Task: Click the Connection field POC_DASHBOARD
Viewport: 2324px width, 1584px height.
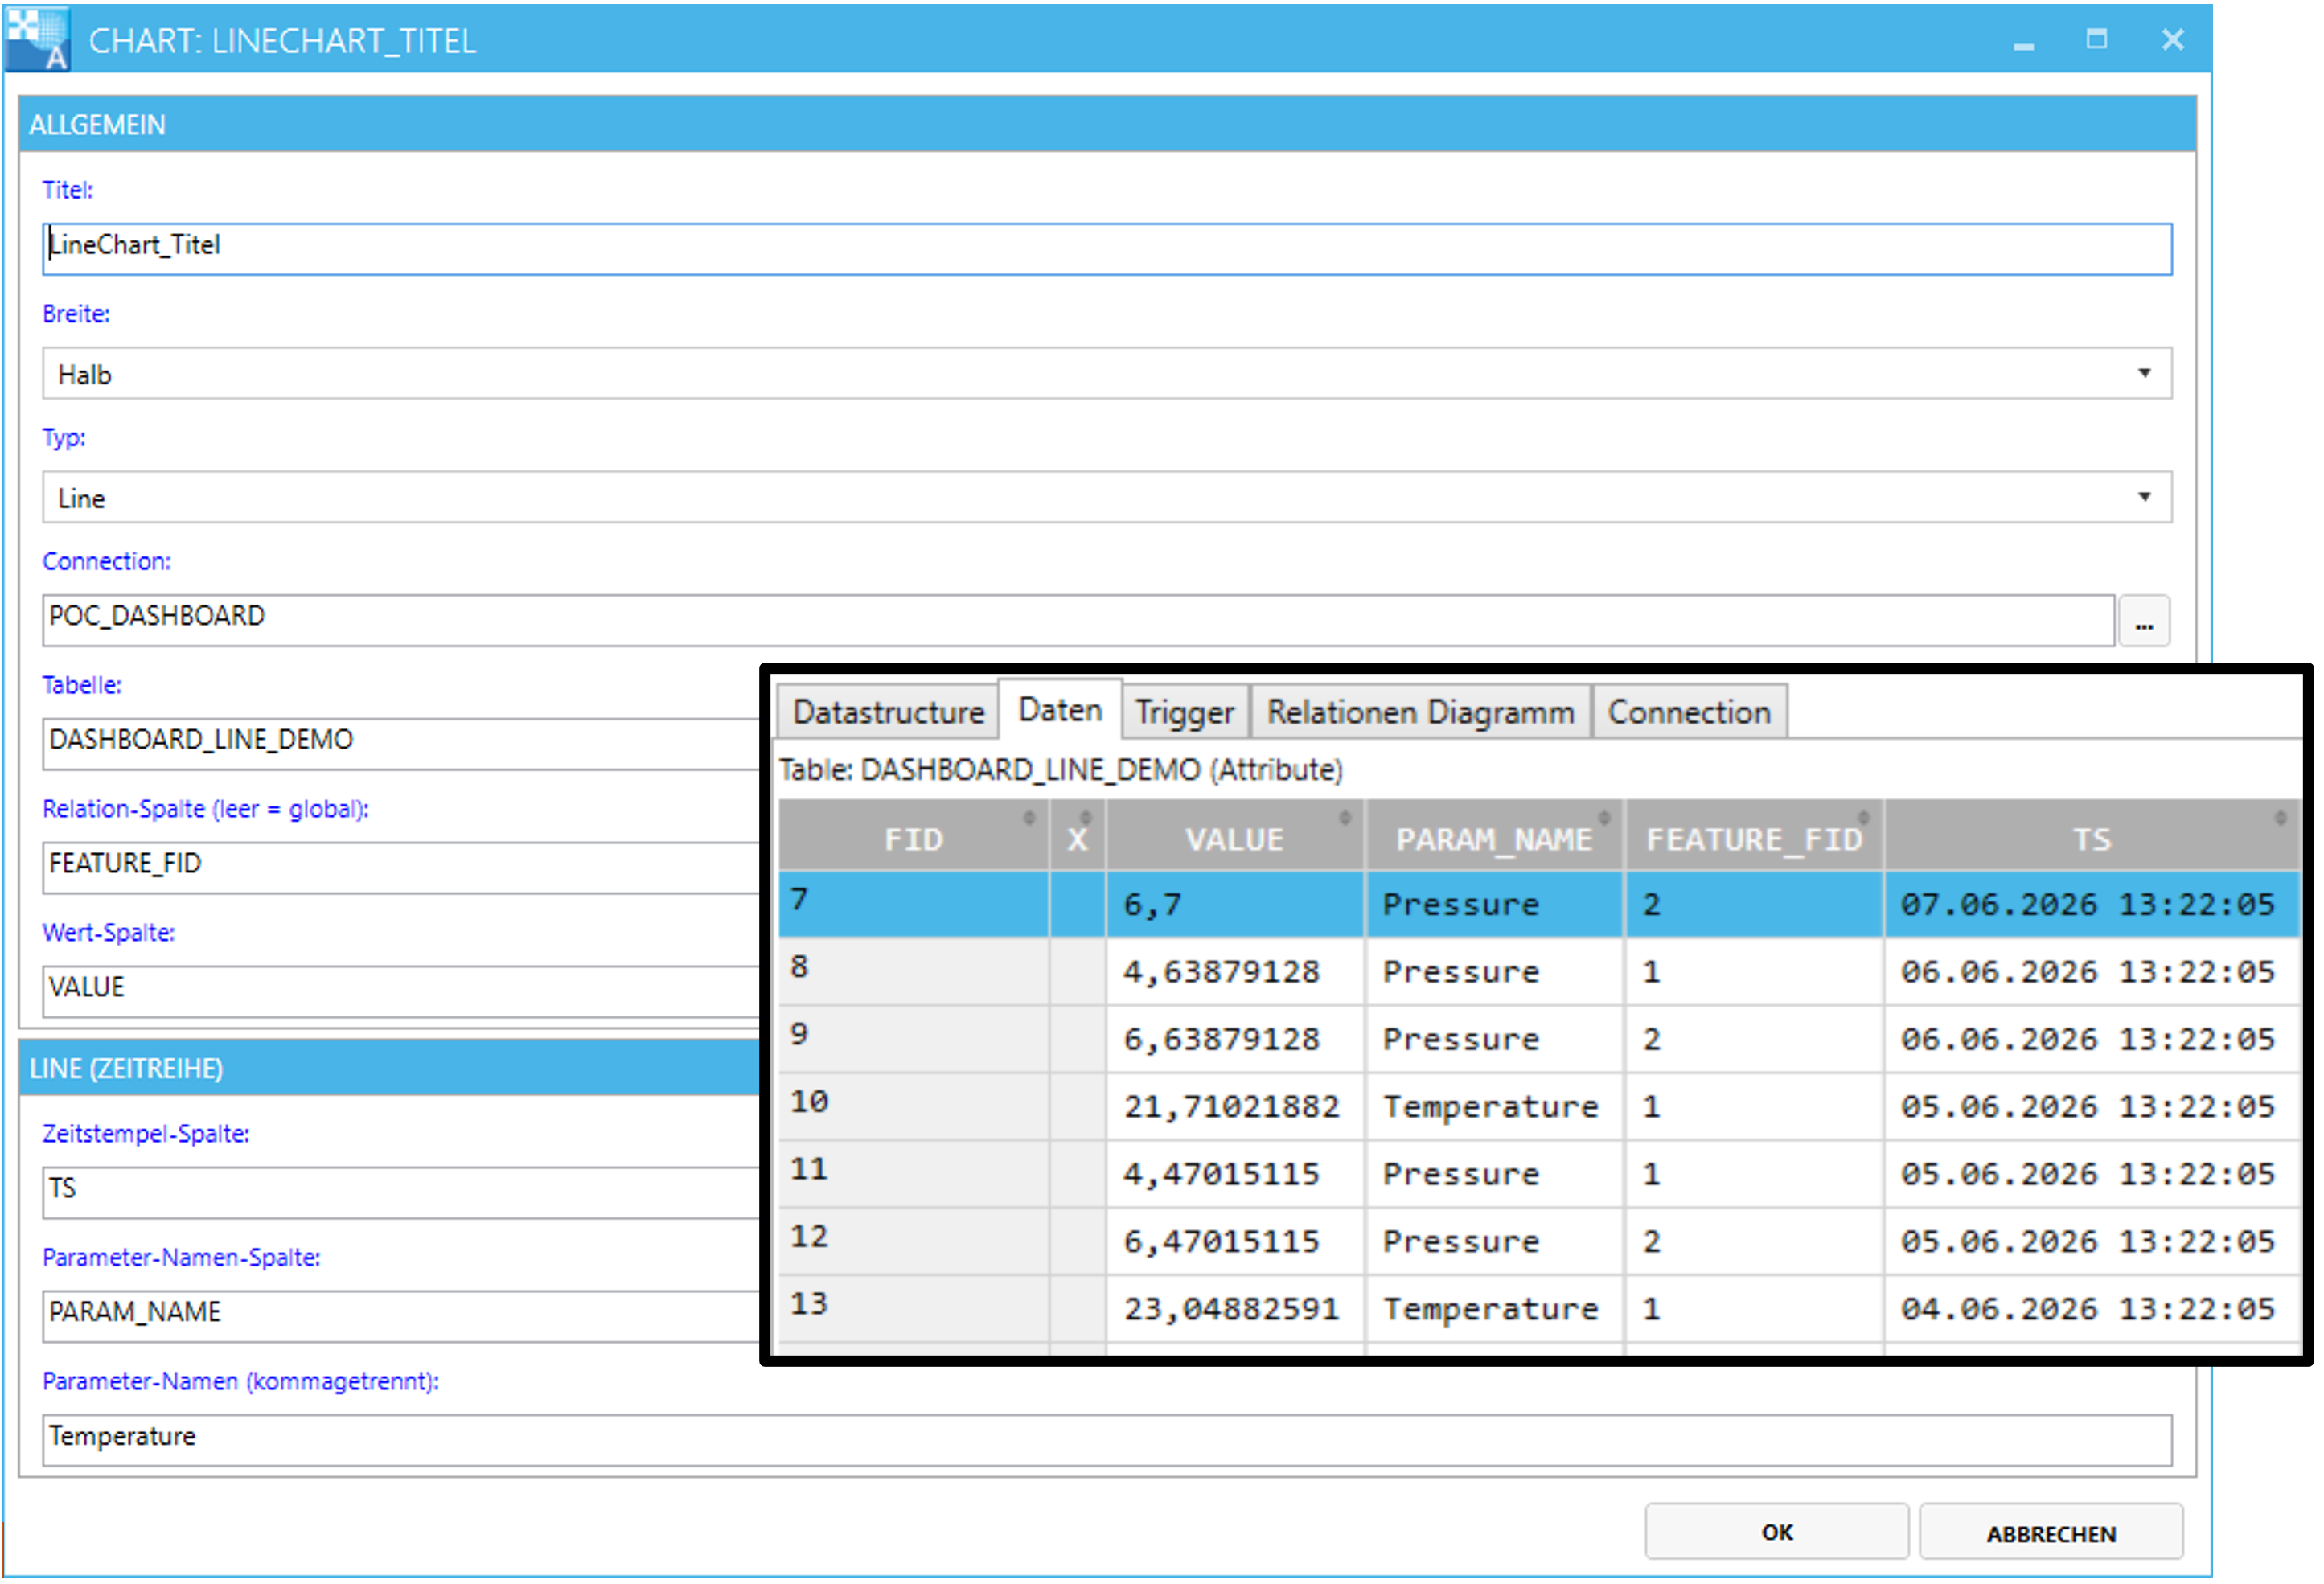Action: coord(1078,620)
